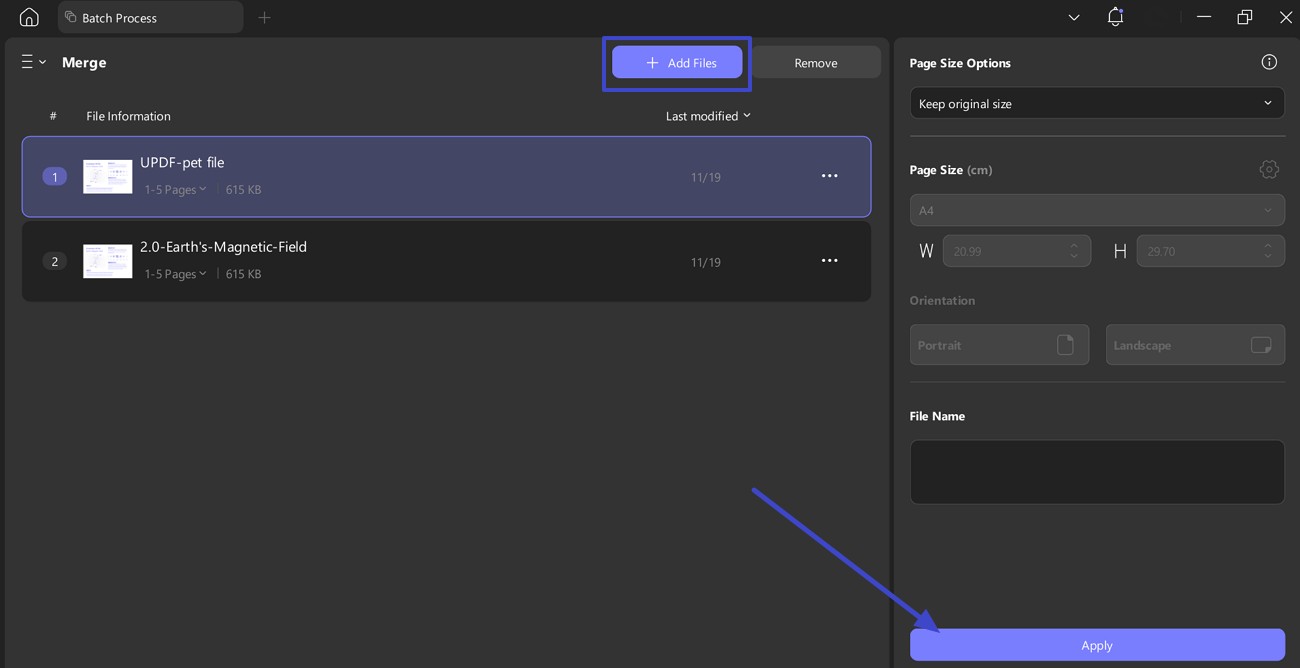Open page size settings gear
This screenshot has height=668, width=1300.
pyautogui.click(x=1269, y=169)
